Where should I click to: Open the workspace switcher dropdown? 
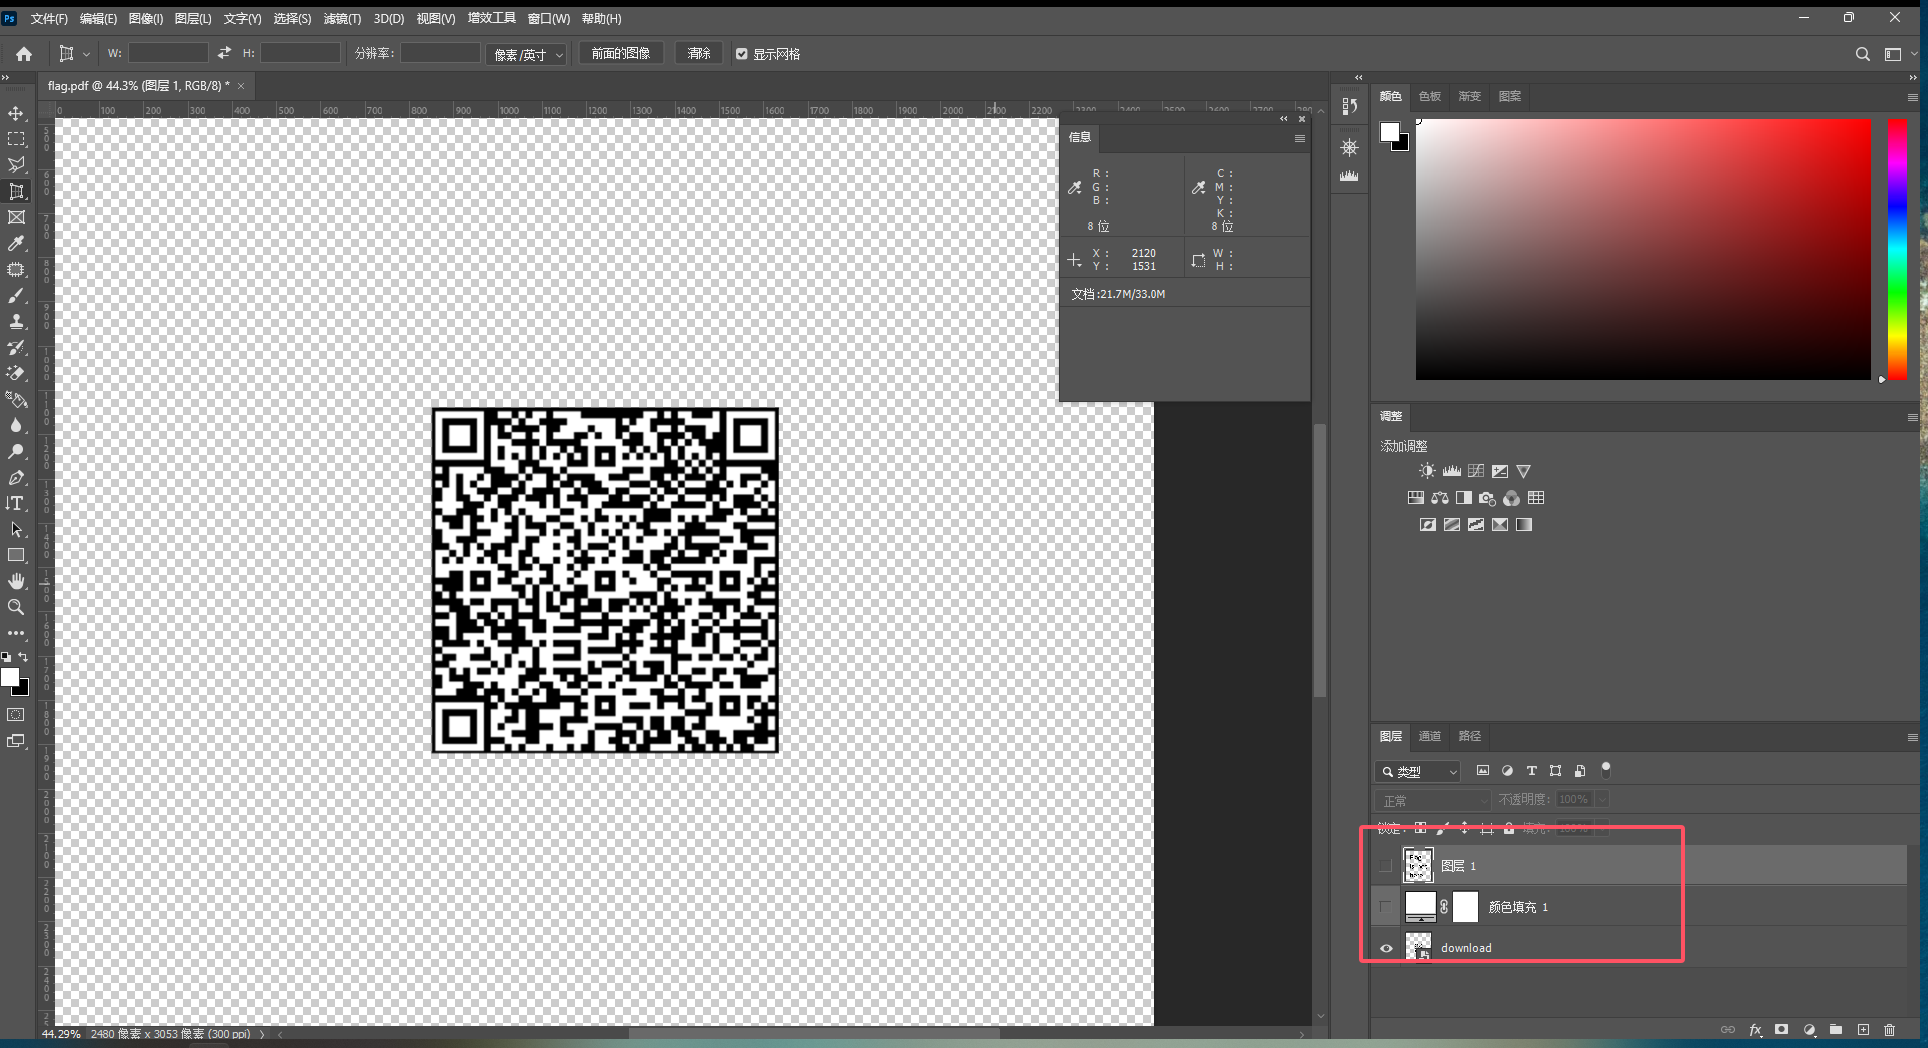1898,54
